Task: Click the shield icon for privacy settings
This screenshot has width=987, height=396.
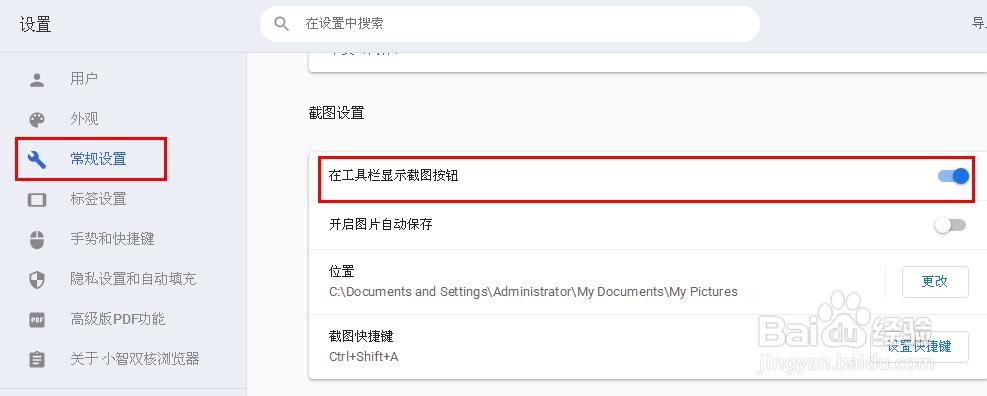Action: point(37,280)
